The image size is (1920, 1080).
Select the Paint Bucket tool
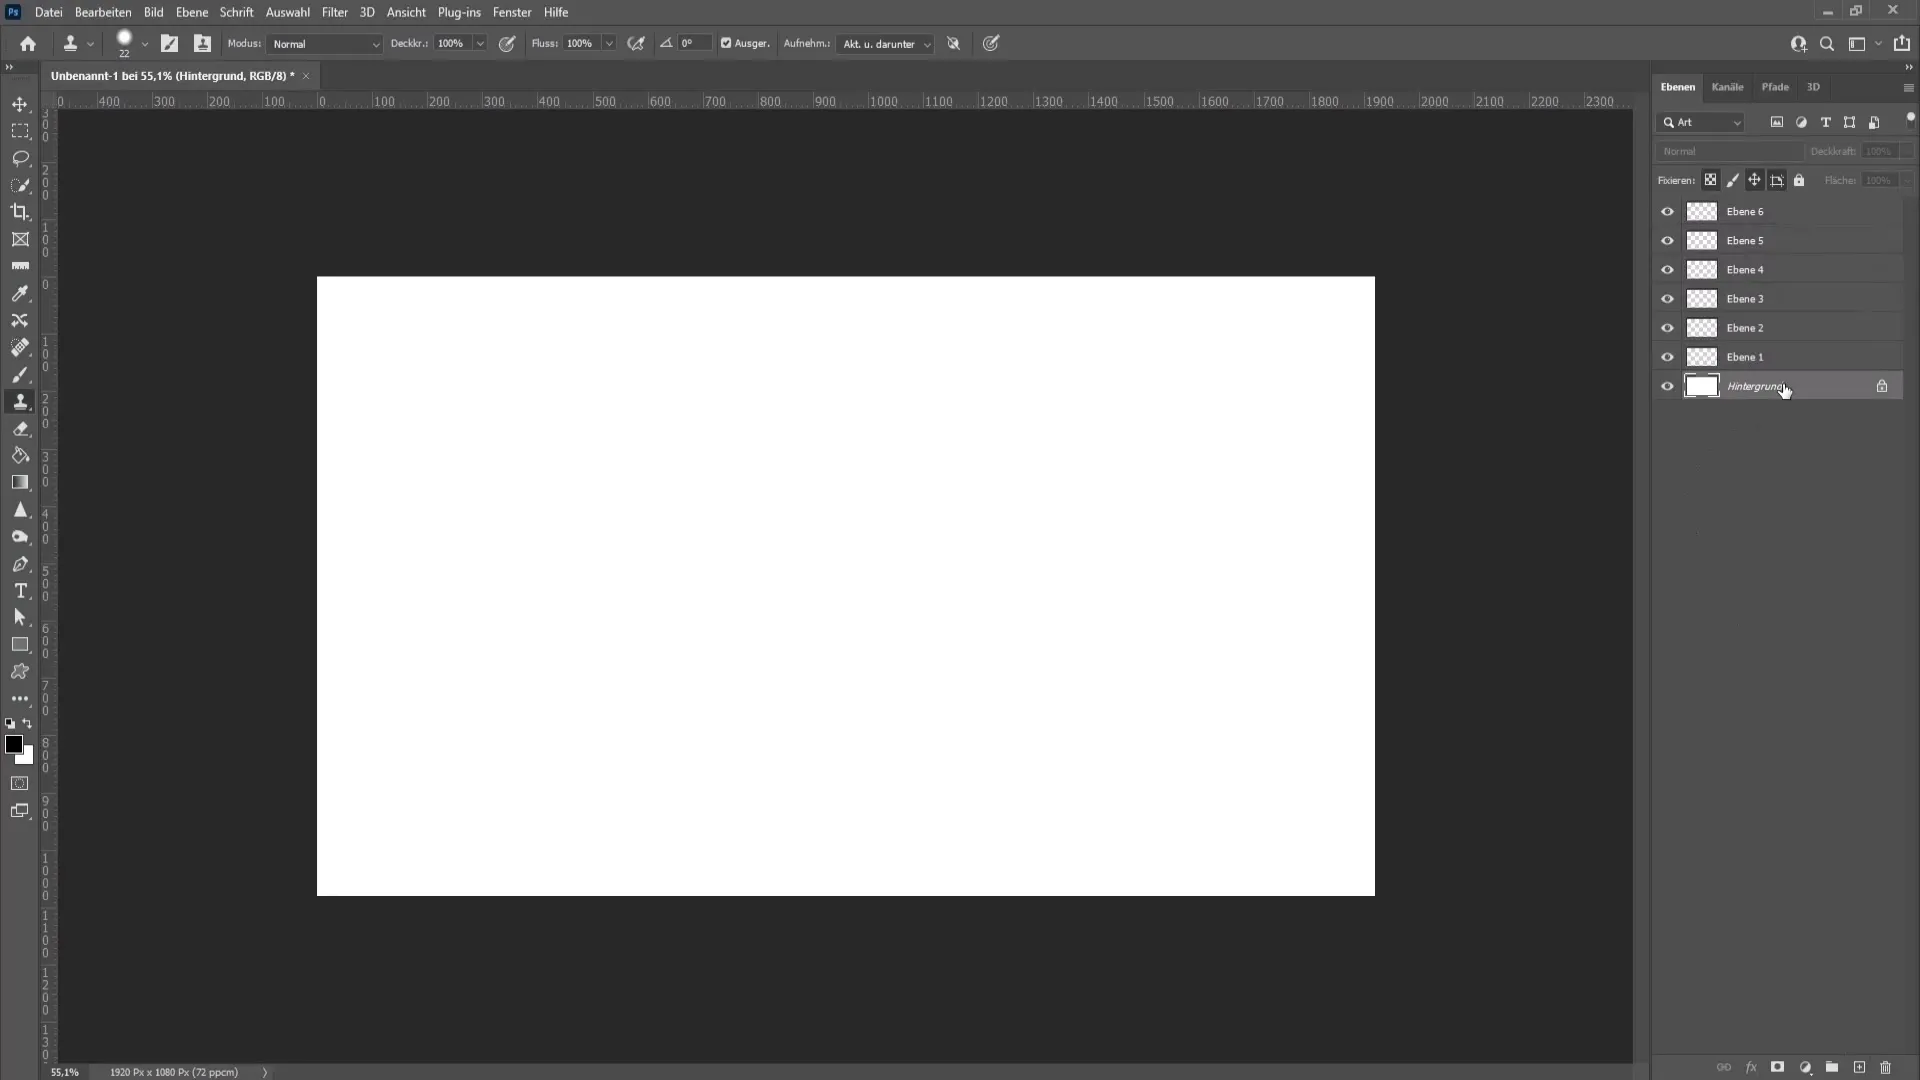pyautogui.click(x=20, y=456)
